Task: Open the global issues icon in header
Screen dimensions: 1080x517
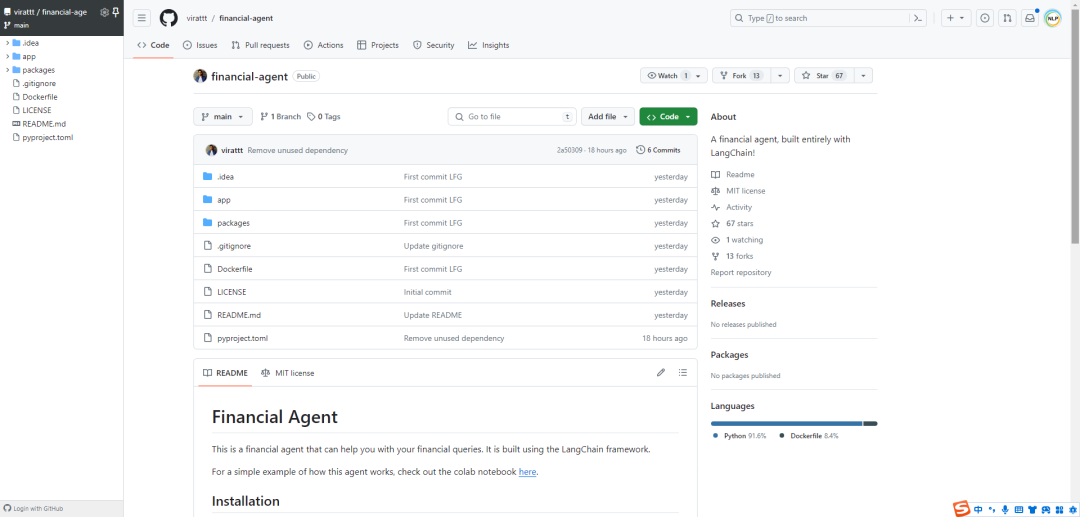Action: coord(985,19)
